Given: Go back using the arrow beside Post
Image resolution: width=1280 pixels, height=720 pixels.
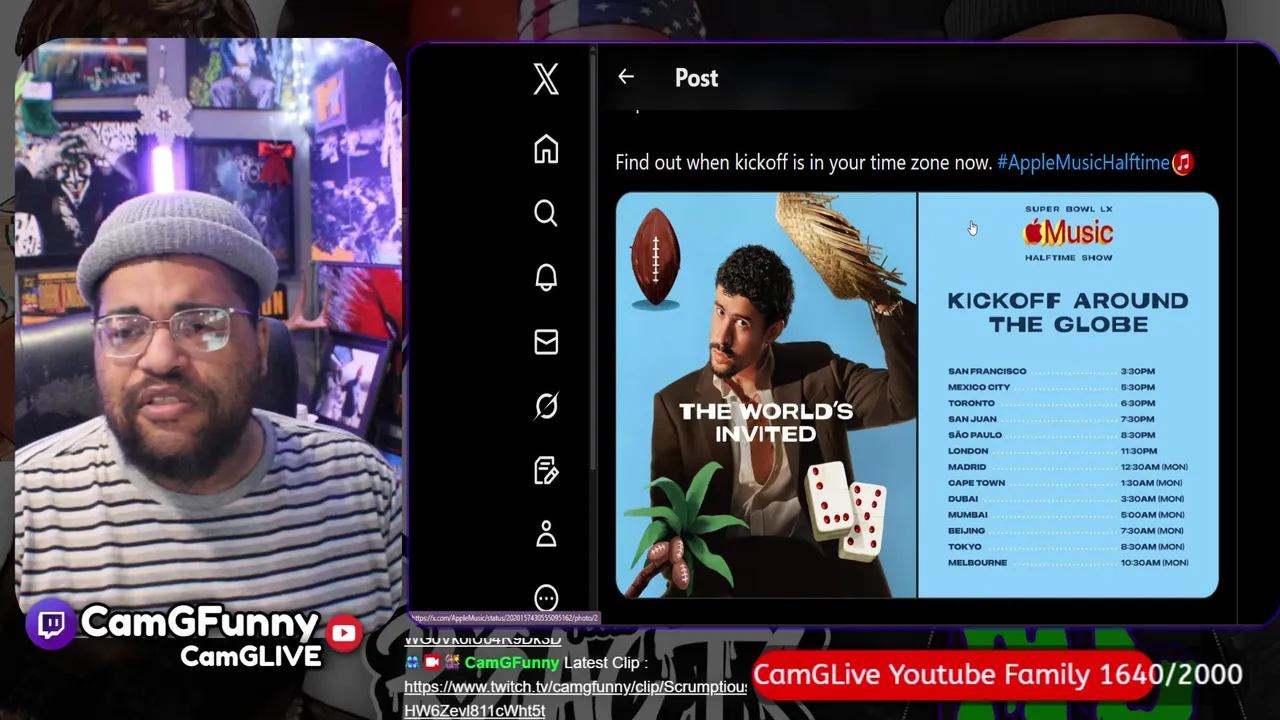Looking at the screenshot, I should [626, 77].
